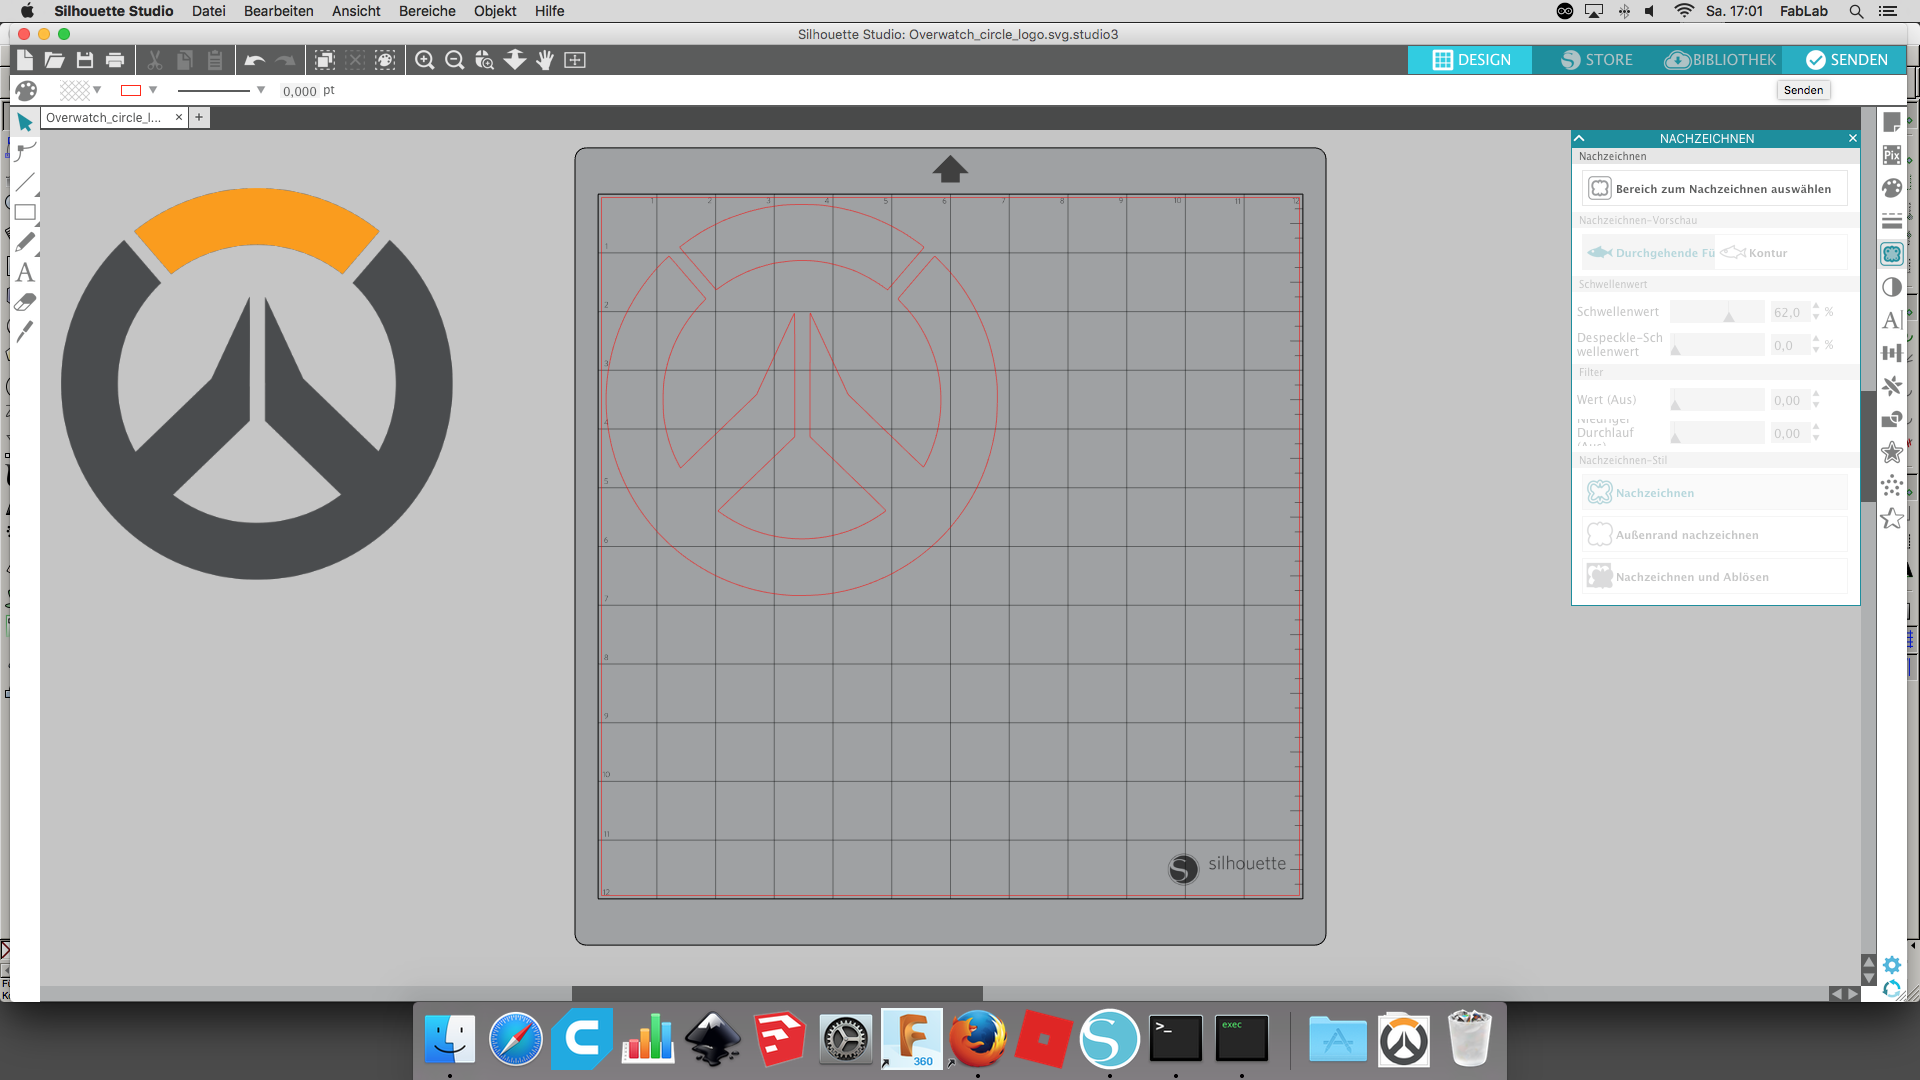Viewport: 1920px width, 1080px height.
Task: Click the Select All icon
Action: (325, 60)
